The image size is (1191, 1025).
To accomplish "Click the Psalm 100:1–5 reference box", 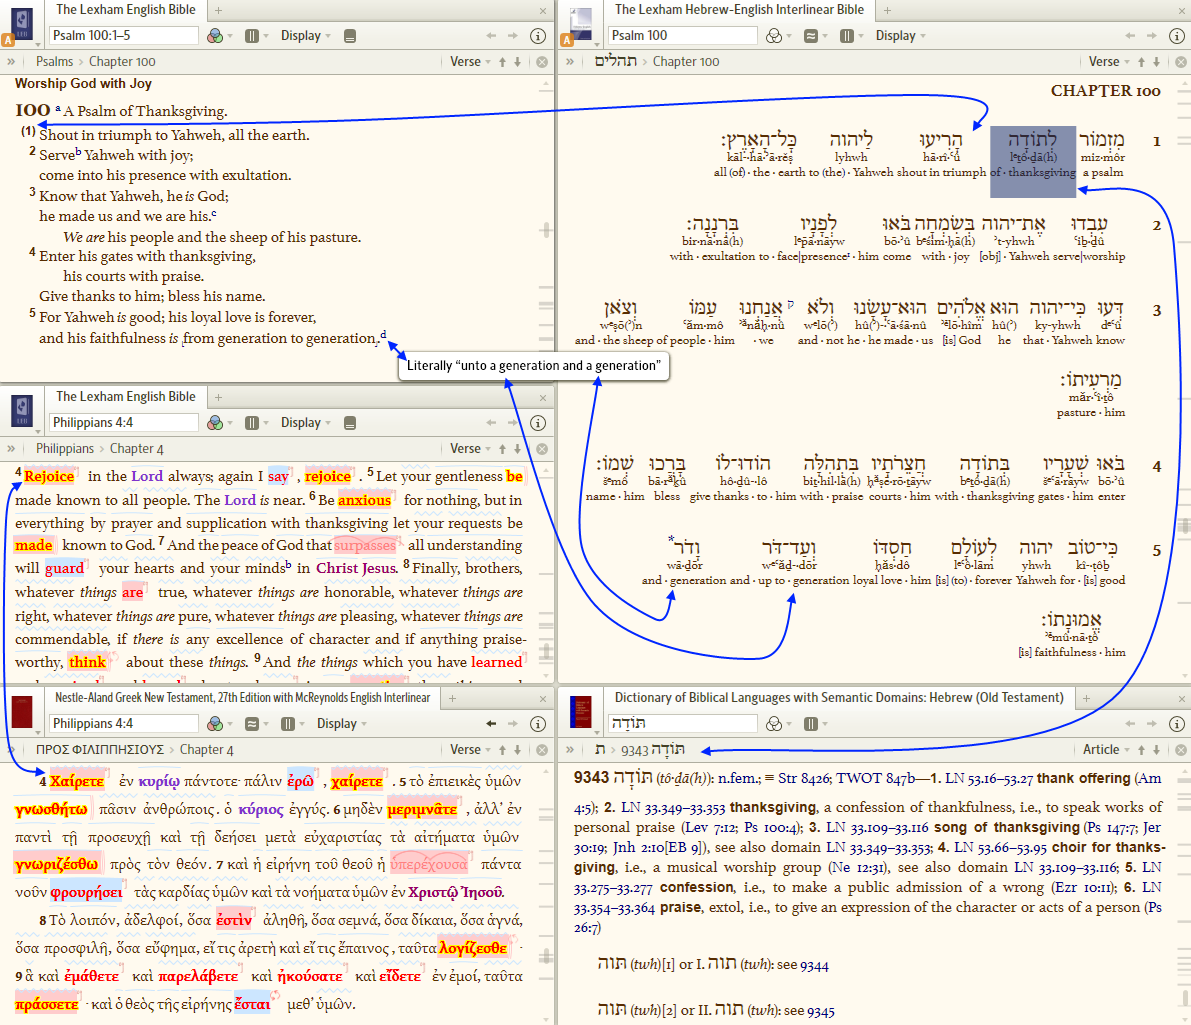I will tap(124, 35).
